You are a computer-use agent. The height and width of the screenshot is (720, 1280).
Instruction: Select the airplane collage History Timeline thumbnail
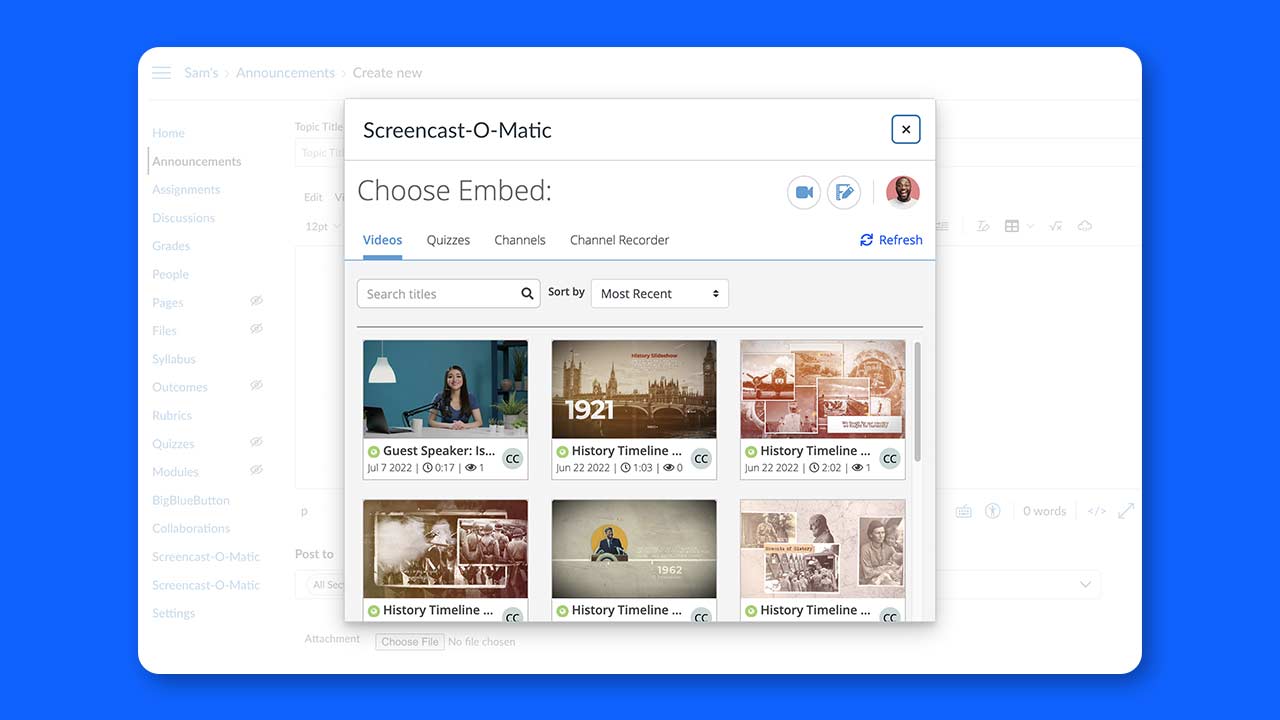coord(822,389)
